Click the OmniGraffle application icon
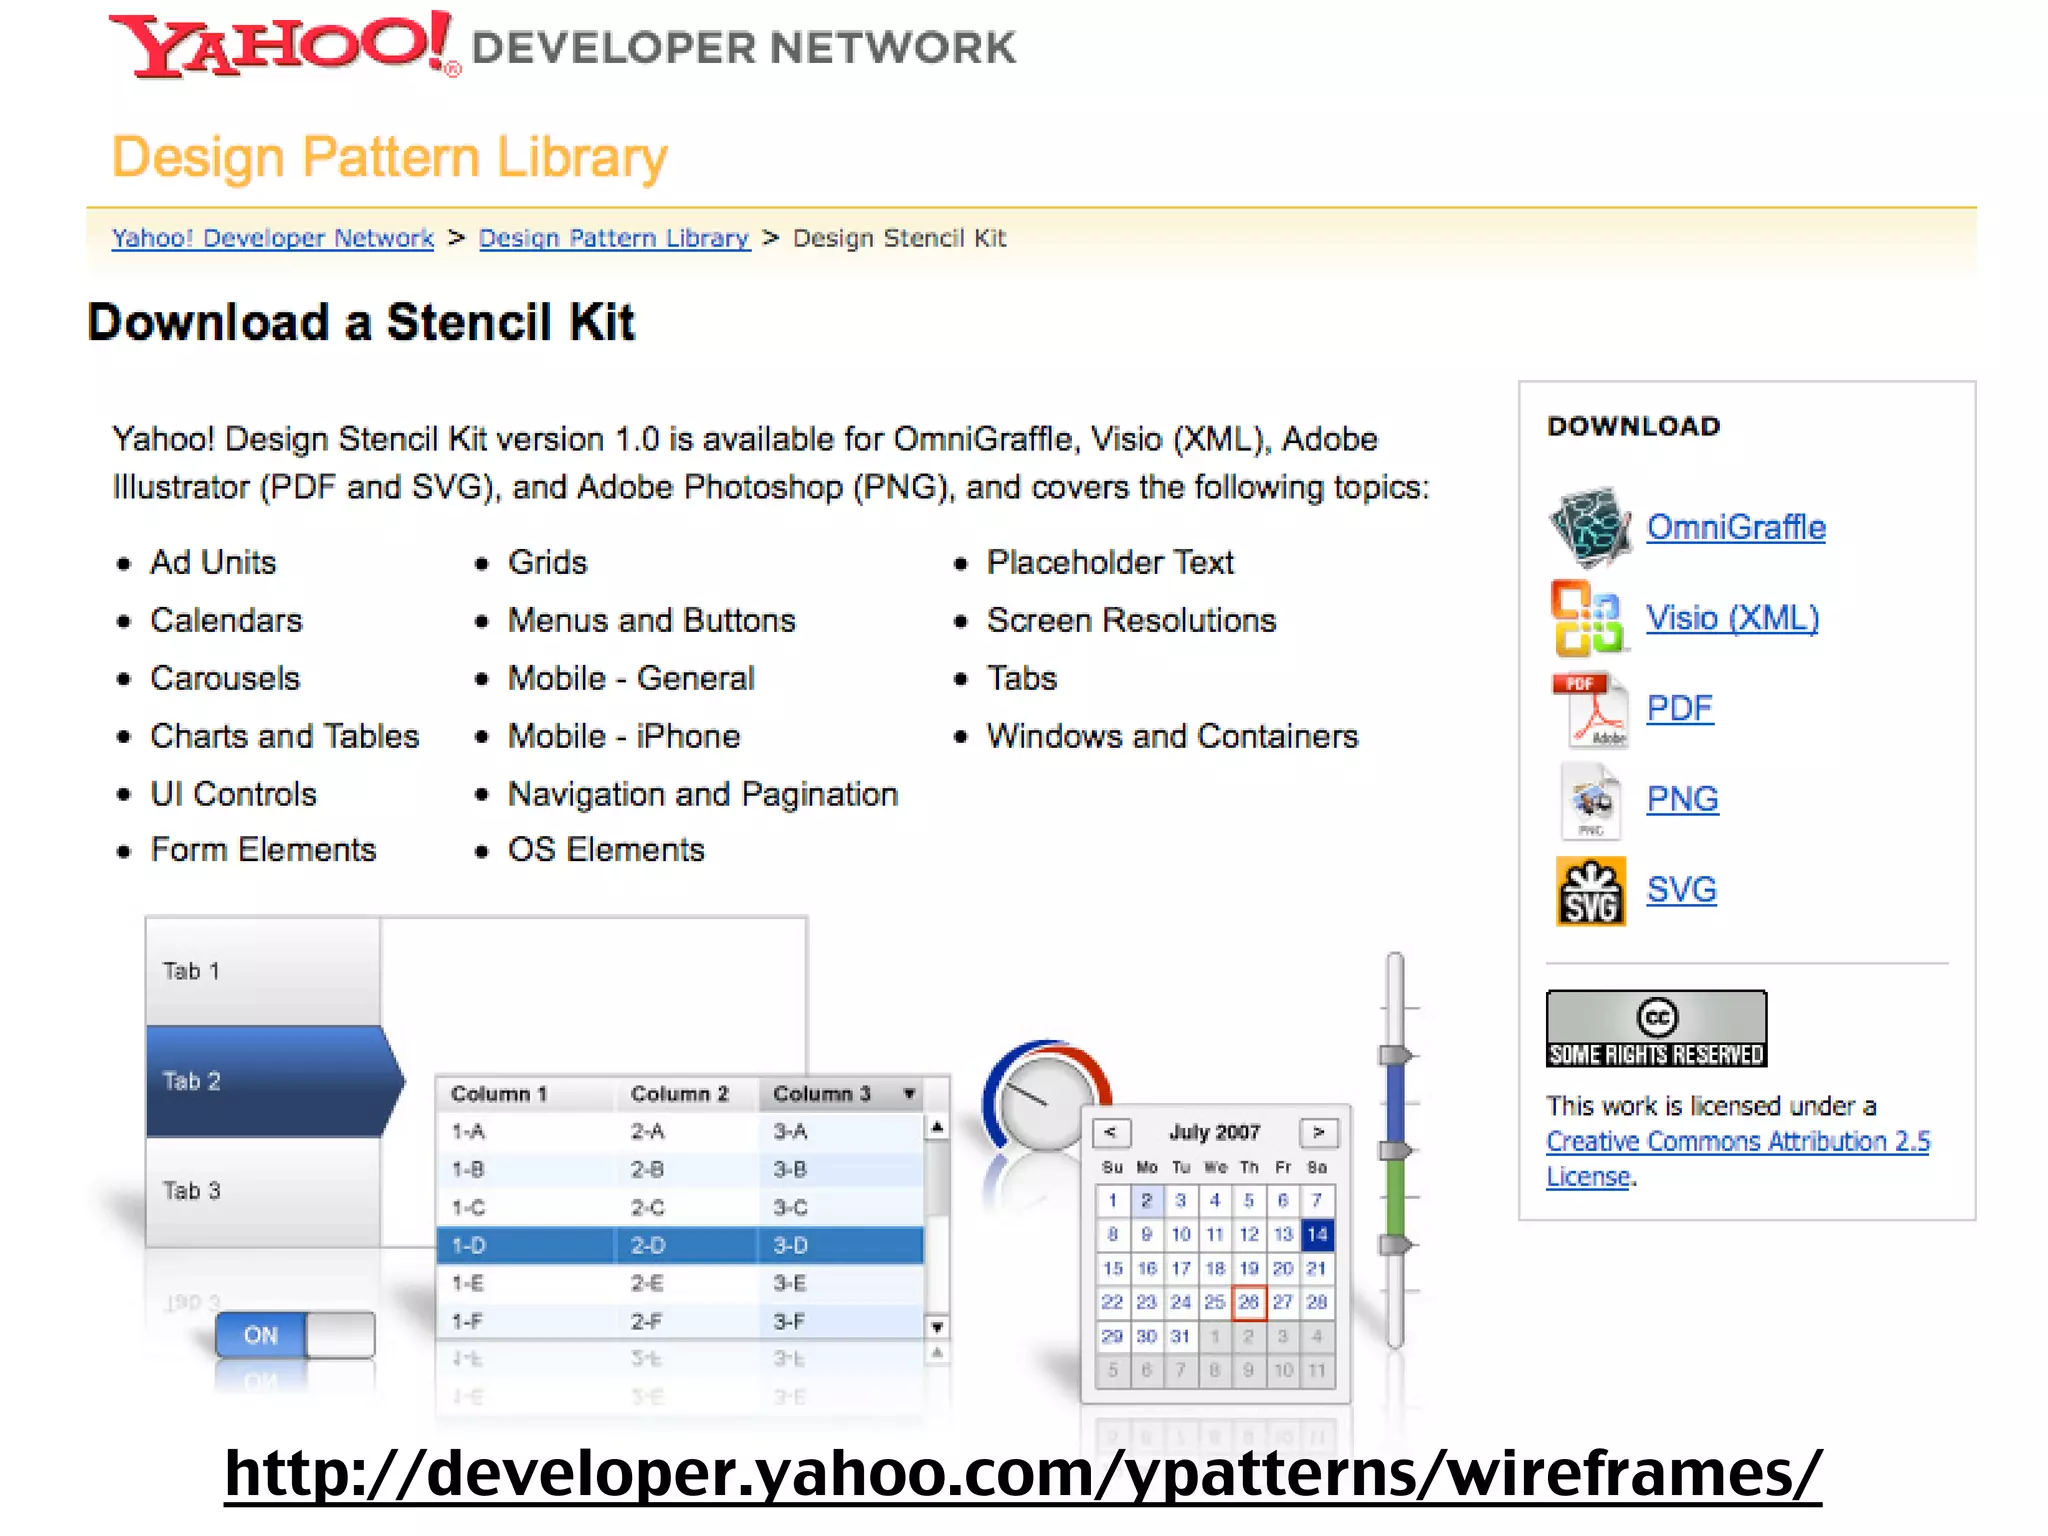Viewport: 2048px width, 1536px height. [x=1590, y=526]
